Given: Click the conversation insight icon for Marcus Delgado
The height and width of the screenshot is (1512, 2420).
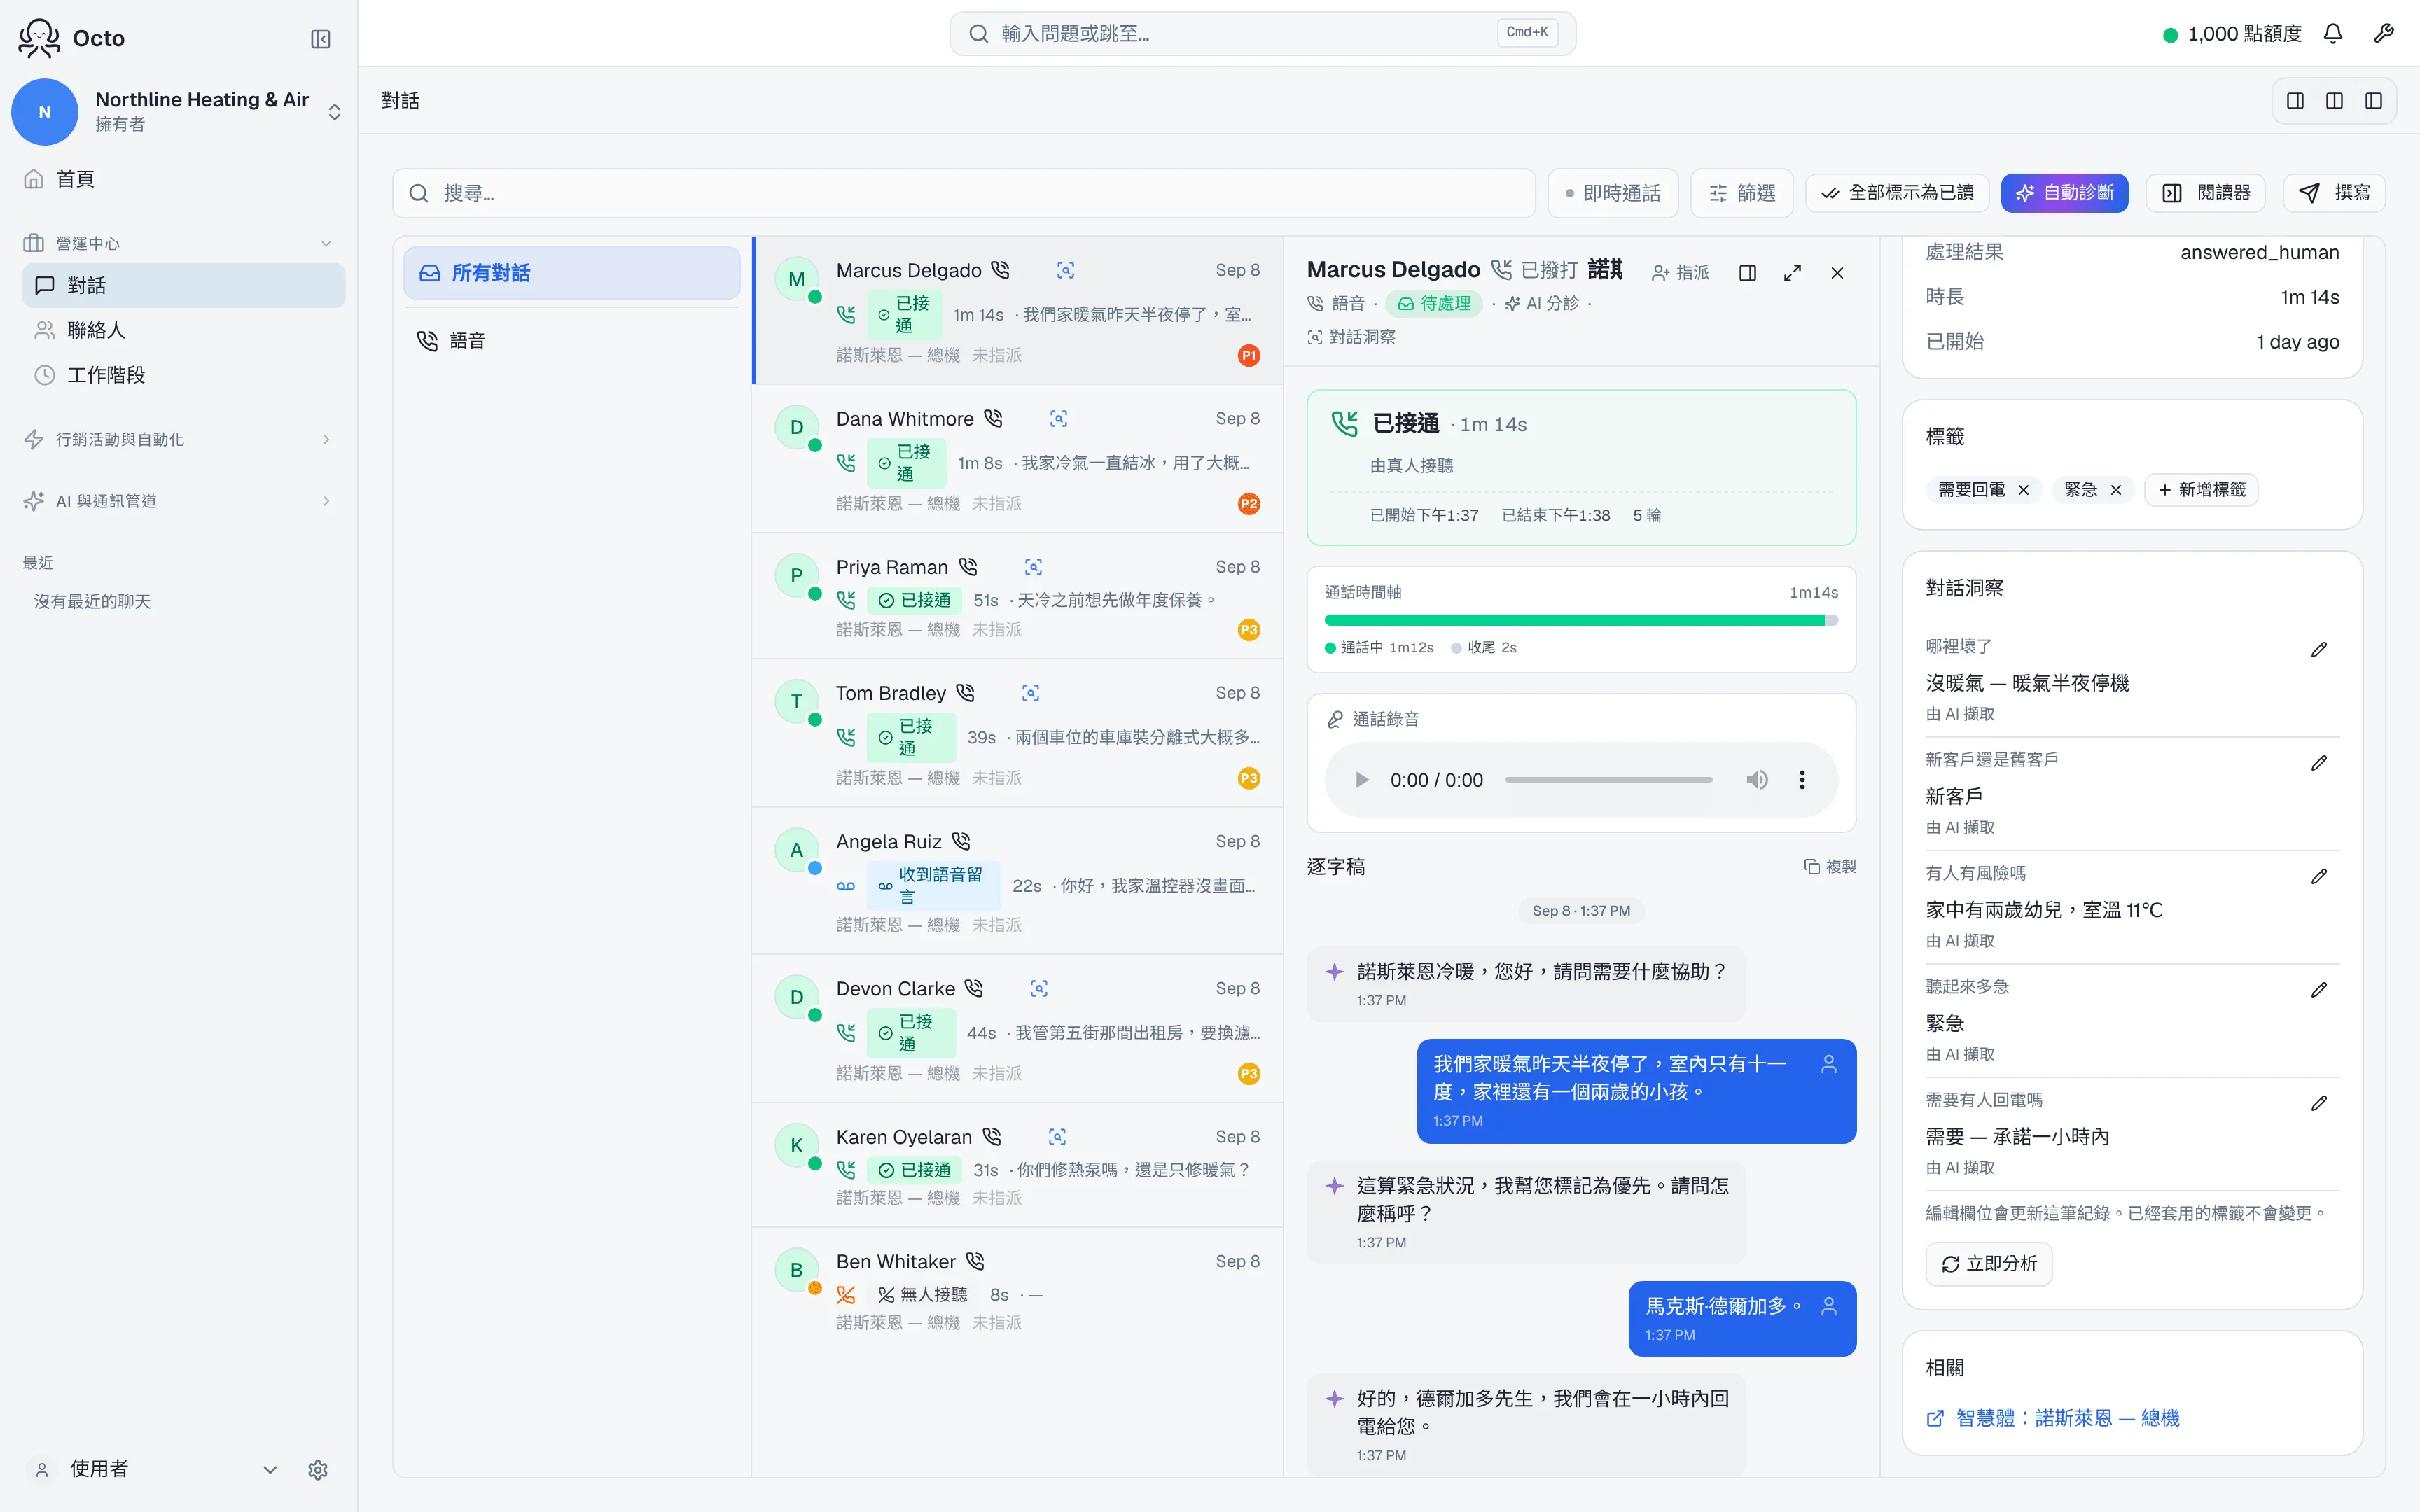Looking at the screenshot, I should tap(1066, 270).
